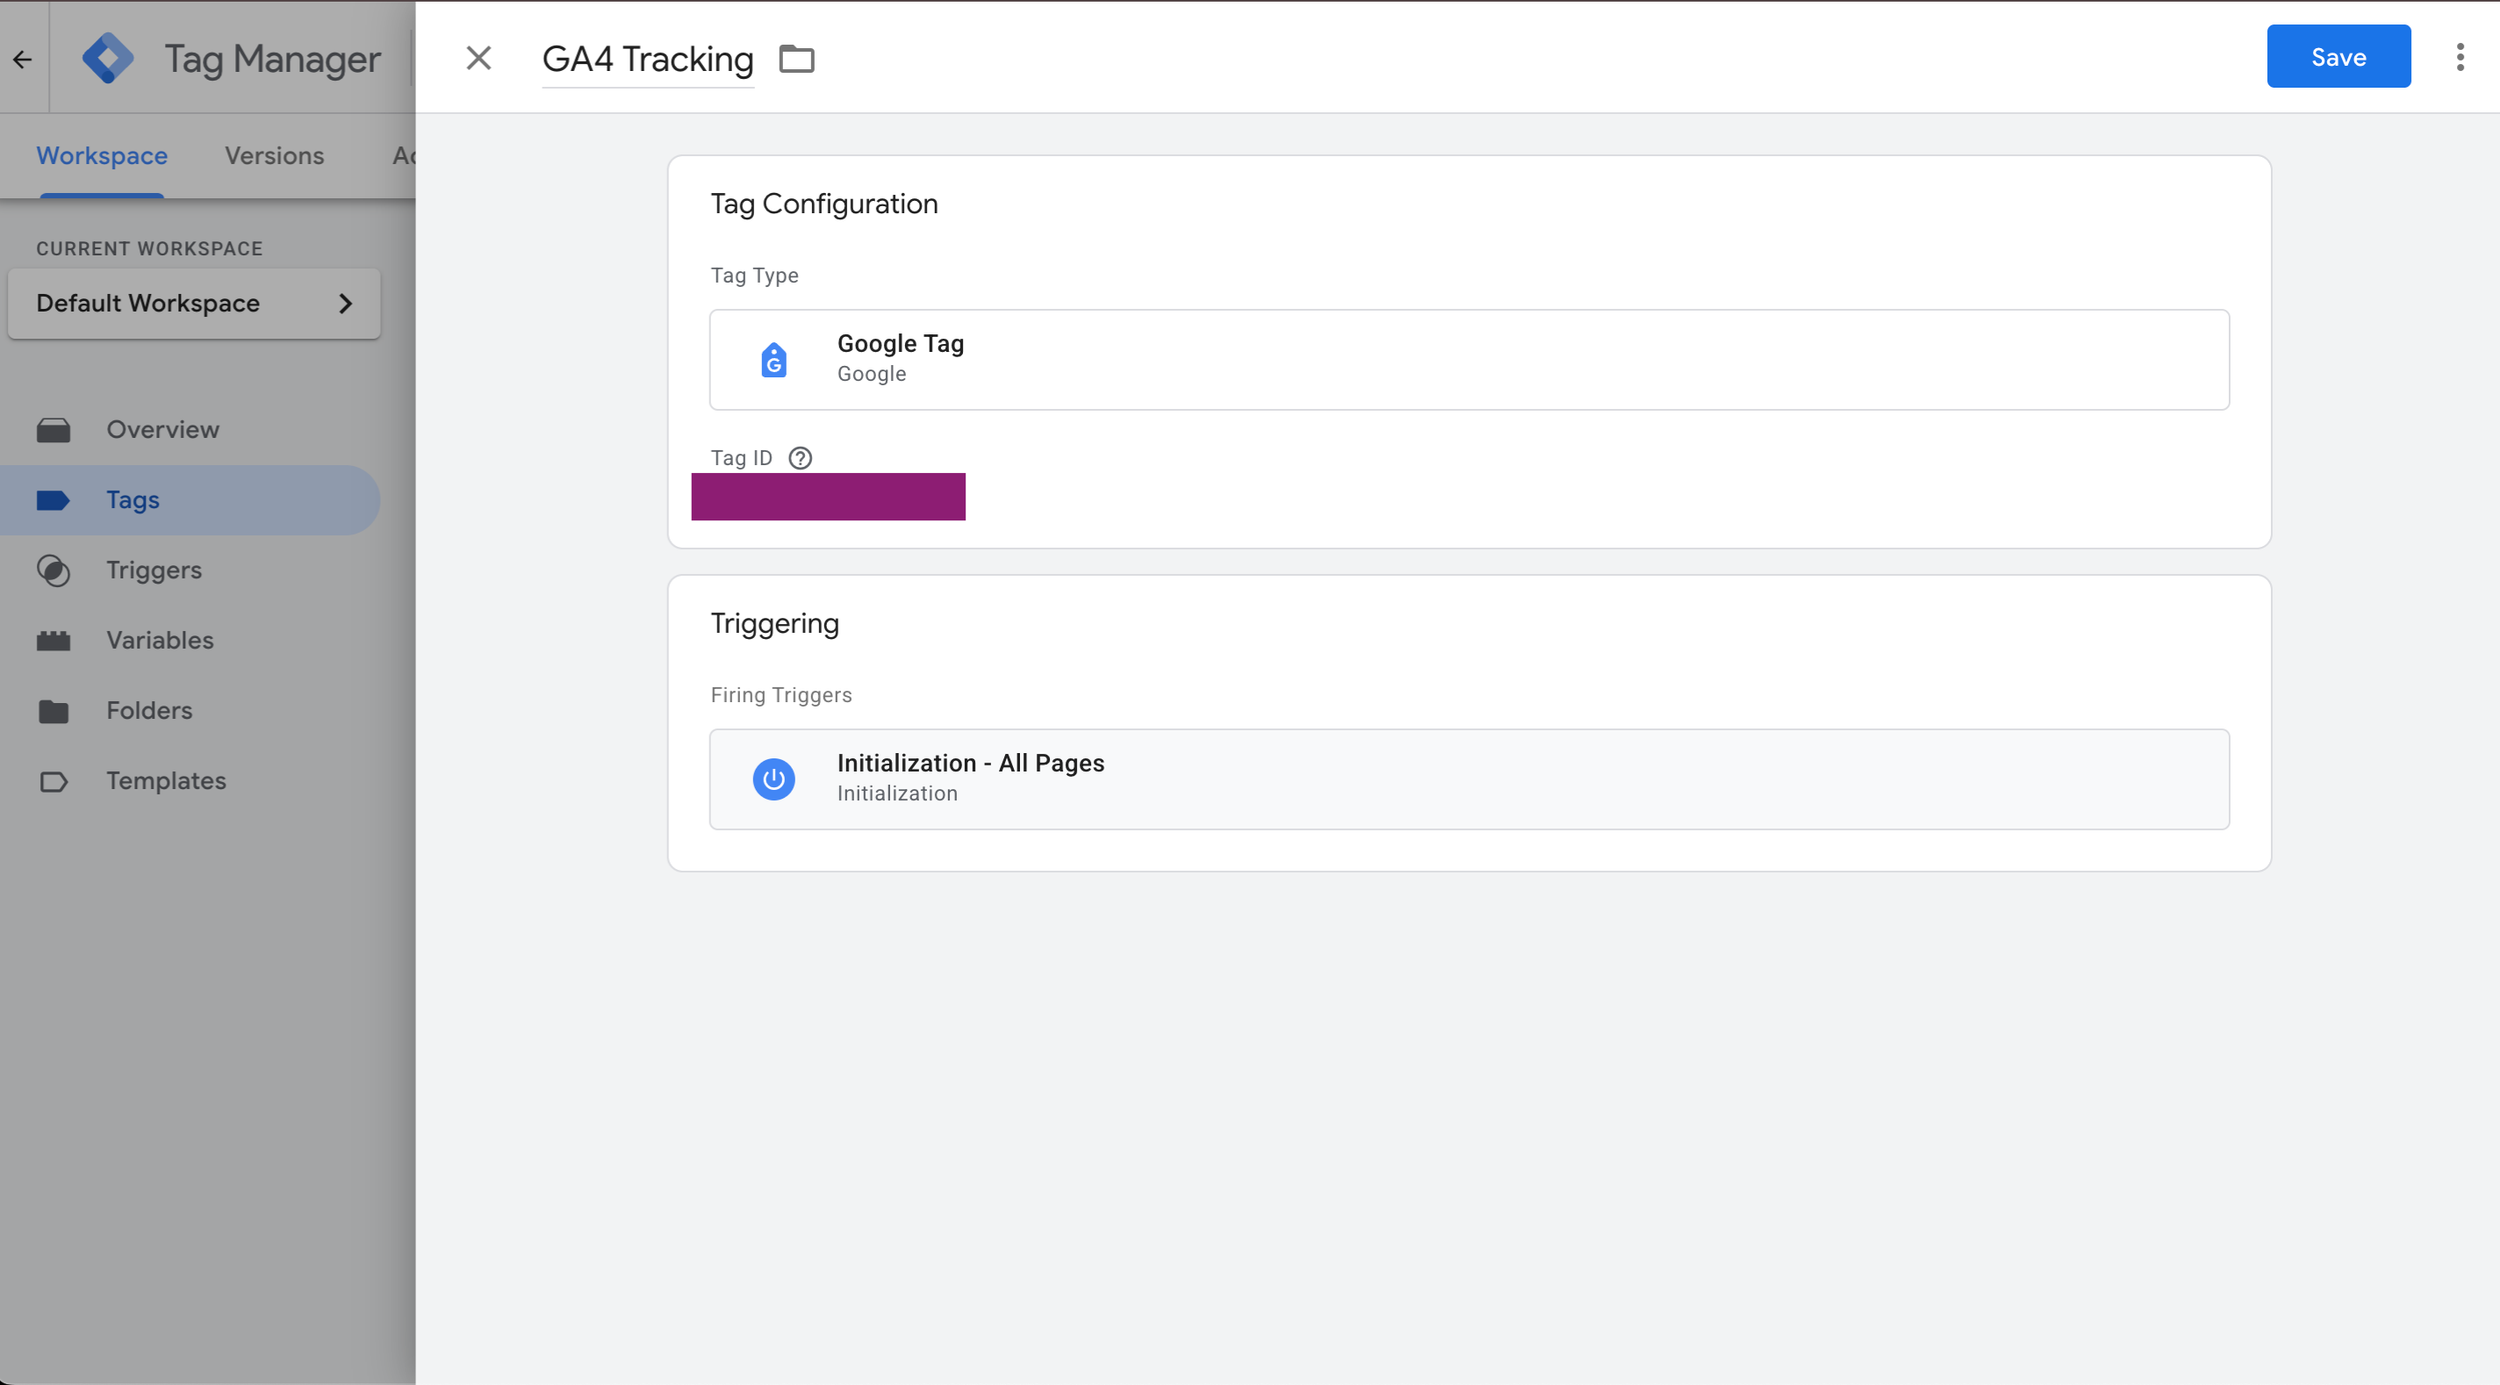Open Templates from sidebar

[166, 780]
